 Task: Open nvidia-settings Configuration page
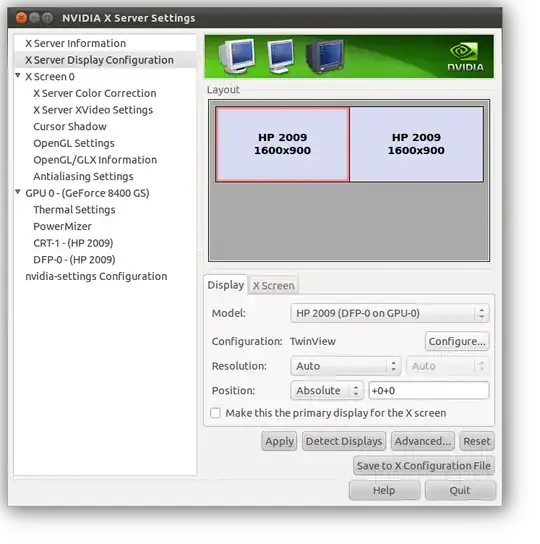pyautogui.click(x=96, y=277)
